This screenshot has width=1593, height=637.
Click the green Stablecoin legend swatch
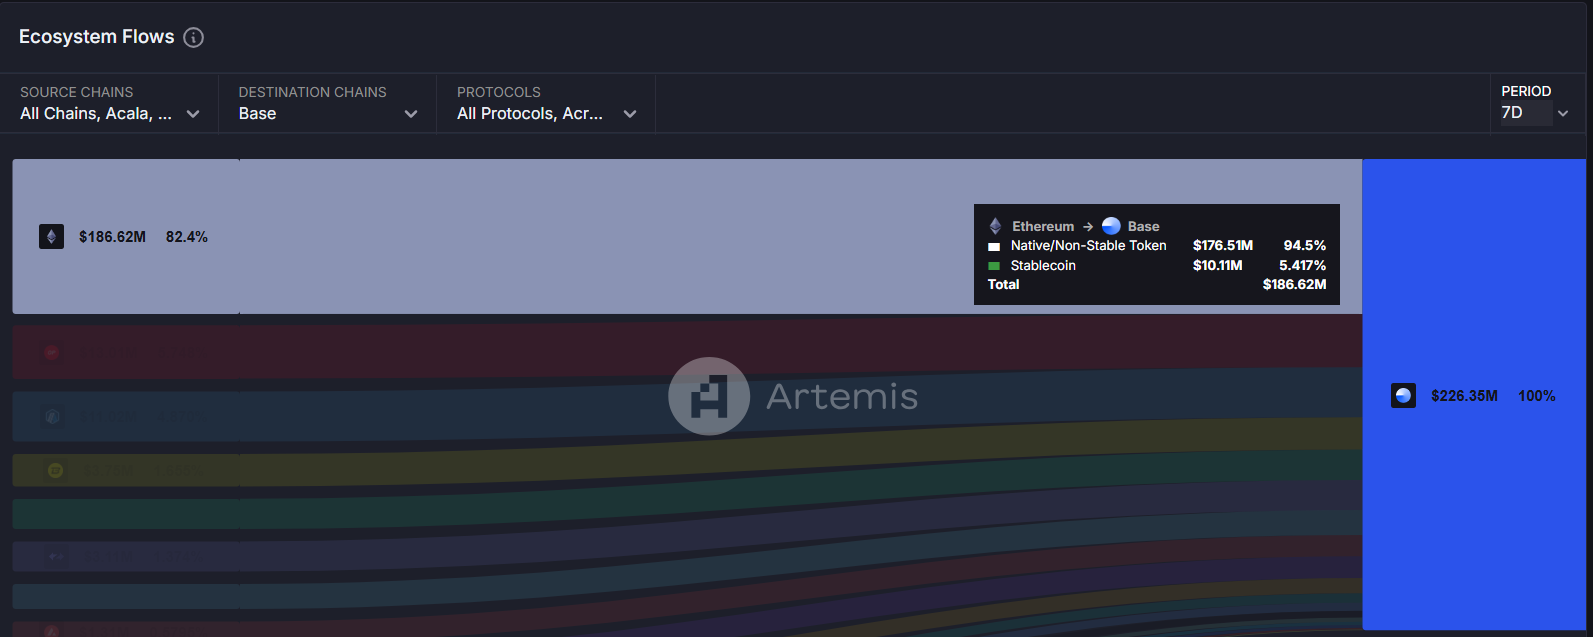click(x=994, y=266)
